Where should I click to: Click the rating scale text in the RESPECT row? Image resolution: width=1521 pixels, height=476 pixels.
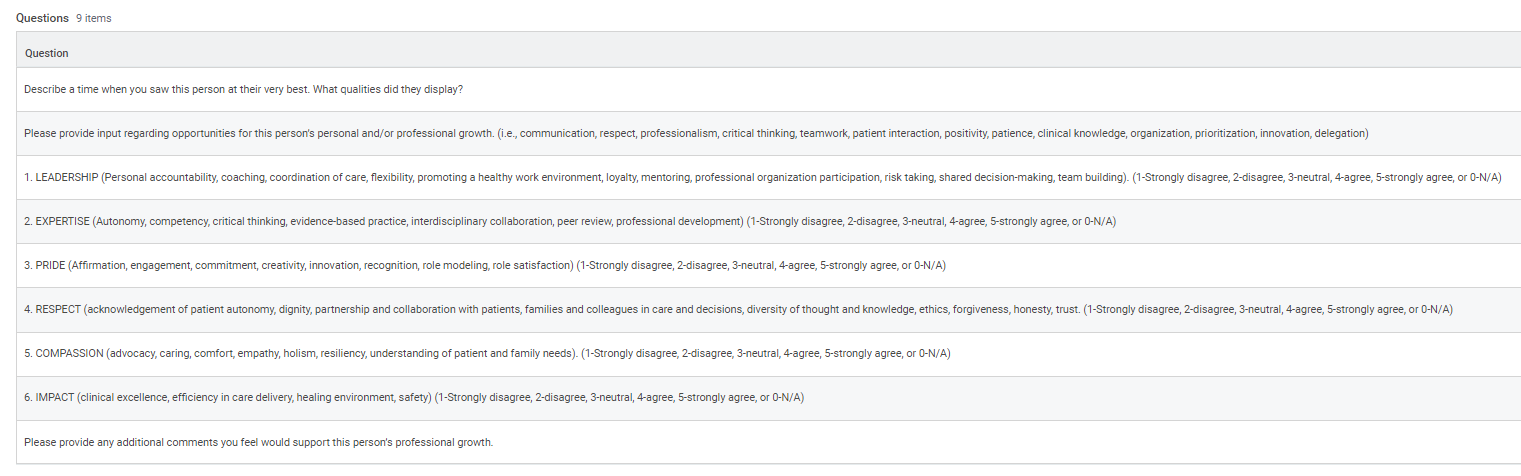(1268, 309)
